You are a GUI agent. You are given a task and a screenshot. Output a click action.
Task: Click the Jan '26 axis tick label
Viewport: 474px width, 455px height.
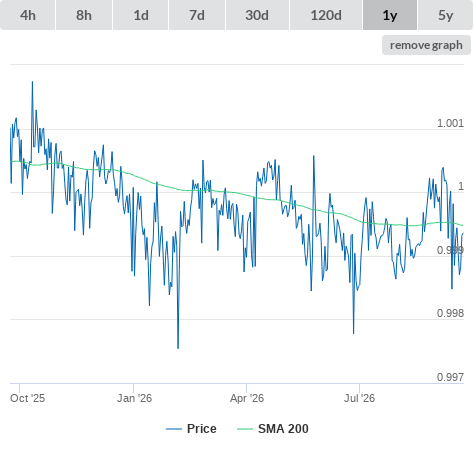(134, 398)
